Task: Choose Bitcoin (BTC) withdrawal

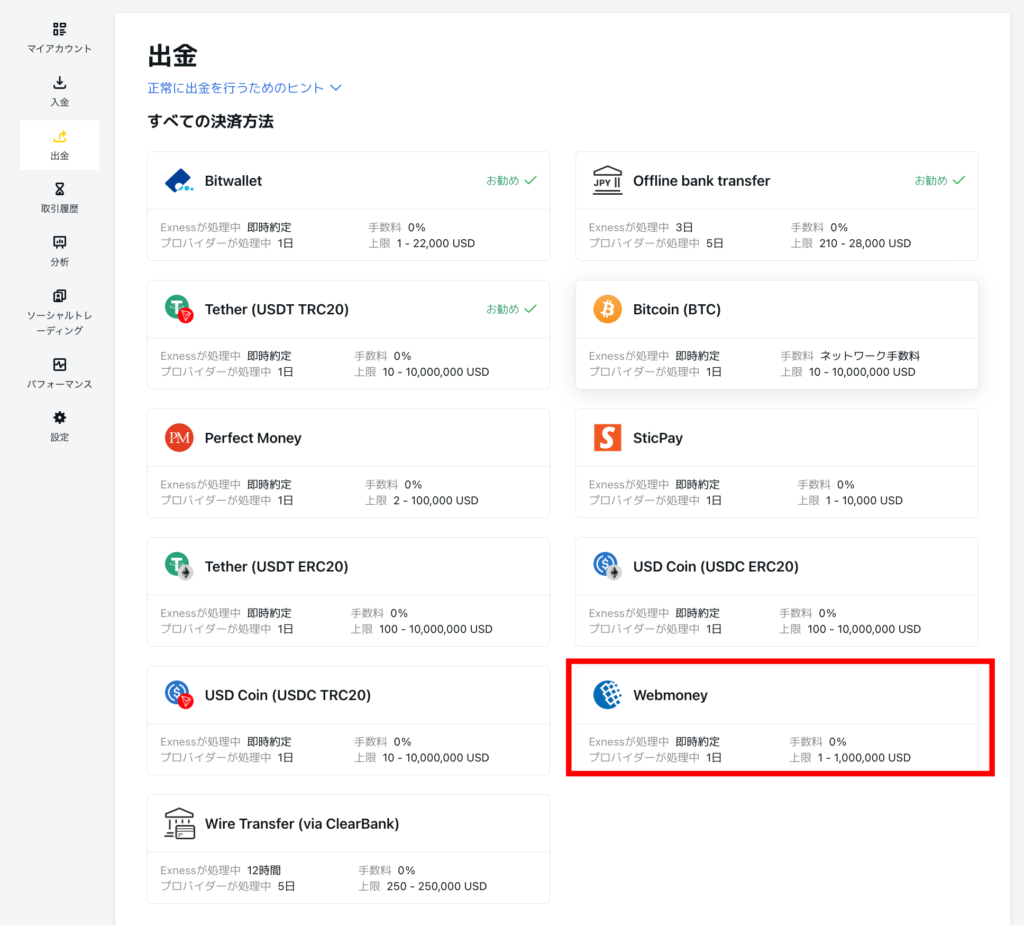Action: point(776,334)
